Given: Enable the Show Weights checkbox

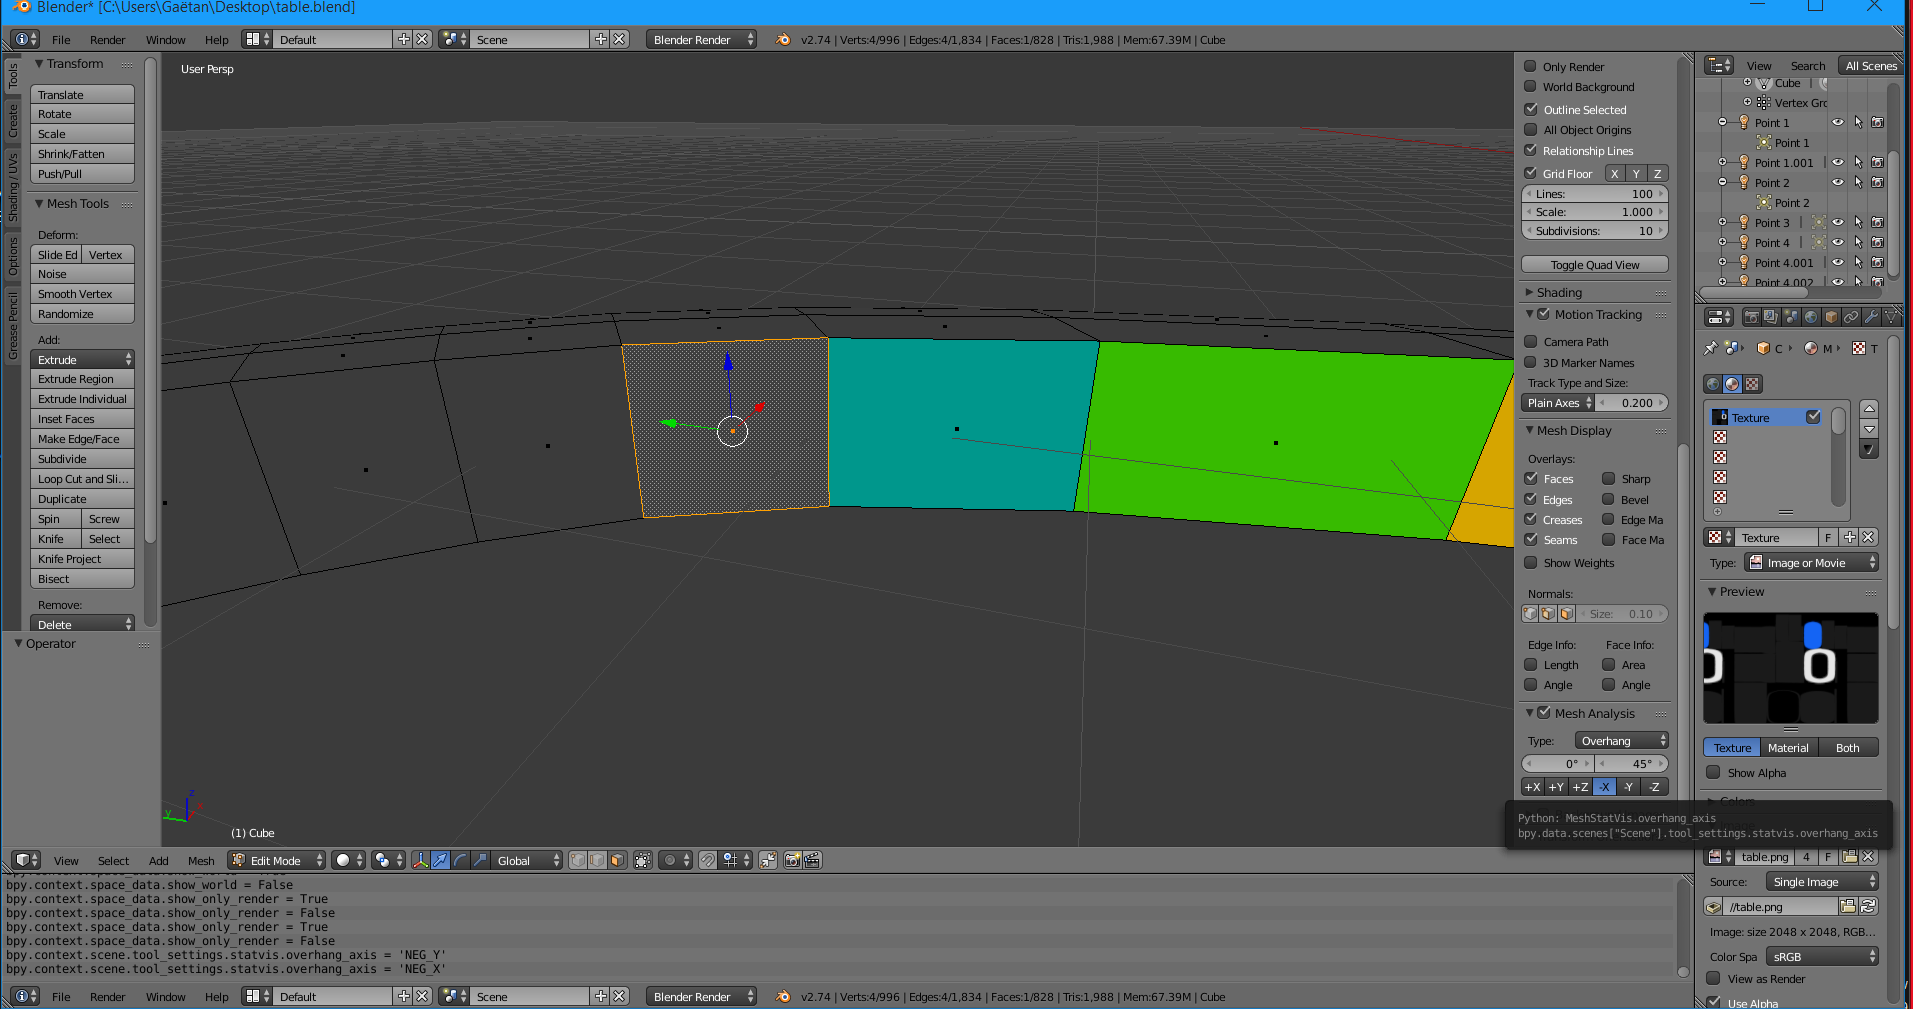Looking at the screenshot, I should click(x=1530, y=563).
